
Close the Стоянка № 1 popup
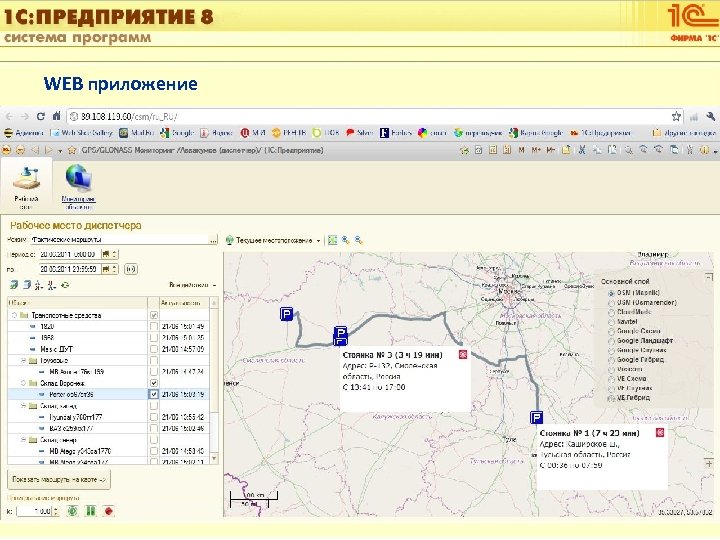659,433
